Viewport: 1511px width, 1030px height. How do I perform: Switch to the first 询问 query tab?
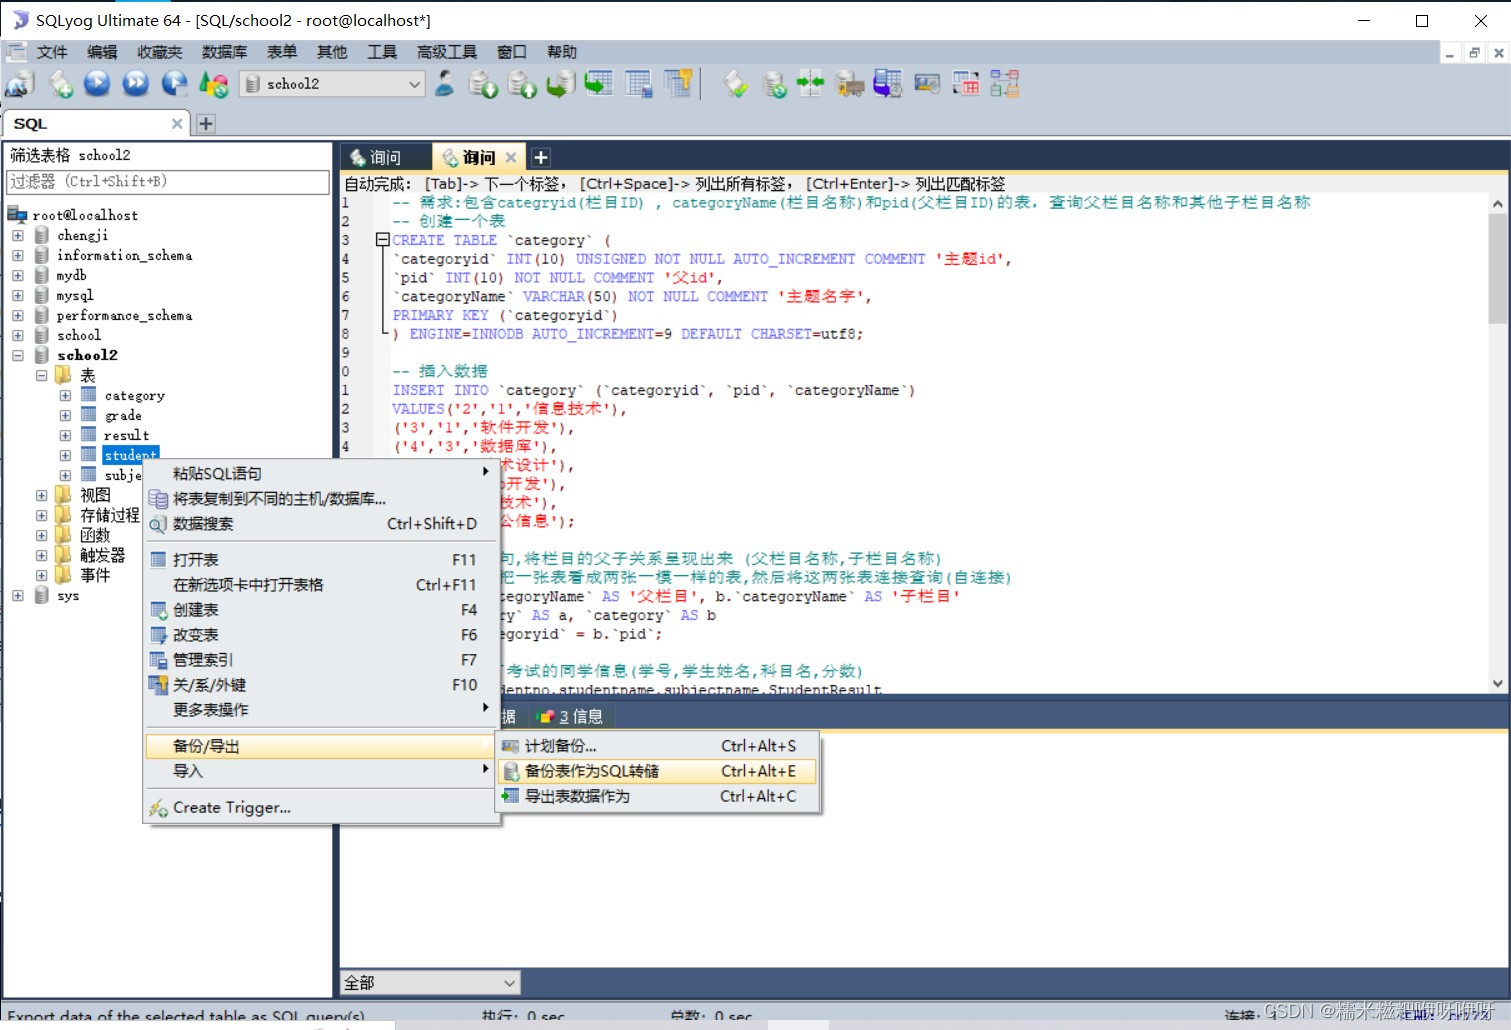pos(385,157)
